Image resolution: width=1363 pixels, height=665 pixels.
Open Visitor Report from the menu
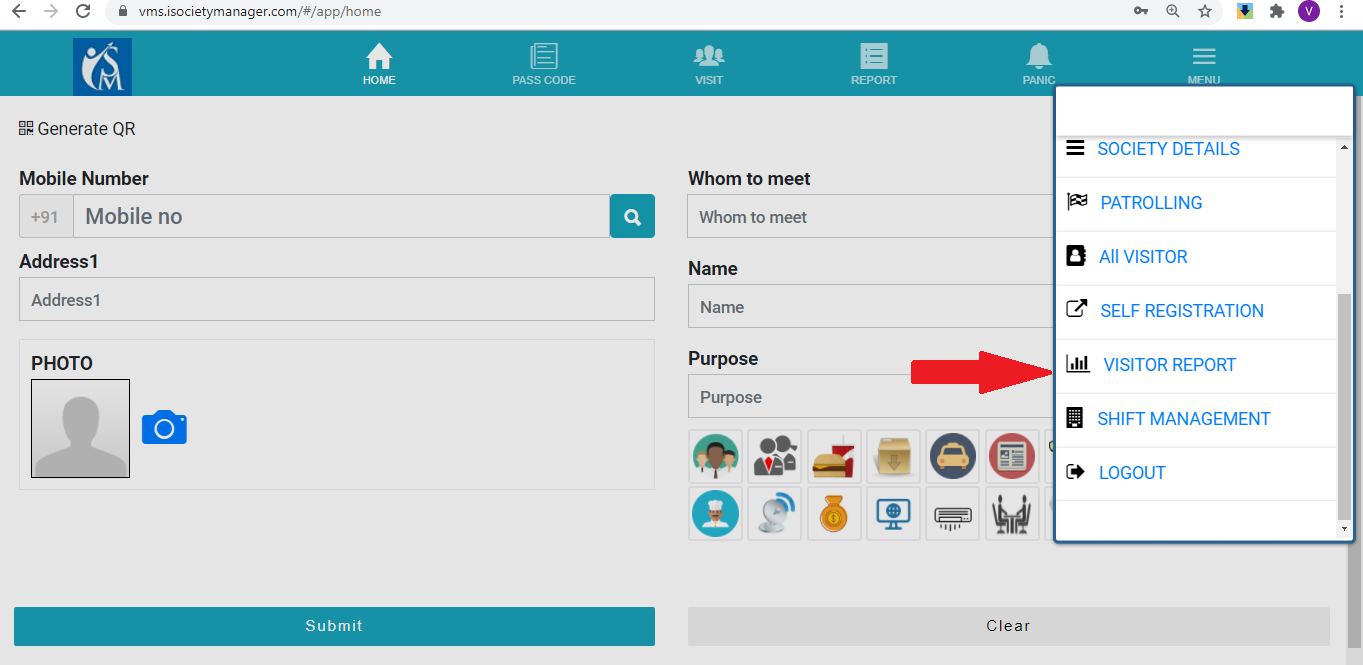tap(1169, 365)
